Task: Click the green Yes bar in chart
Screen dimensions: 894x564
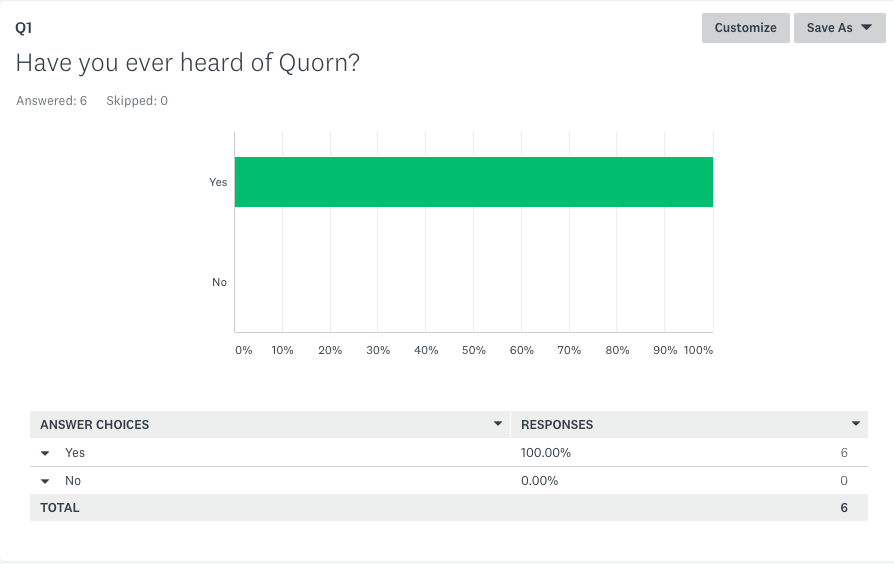Action: tap(473, 182)
